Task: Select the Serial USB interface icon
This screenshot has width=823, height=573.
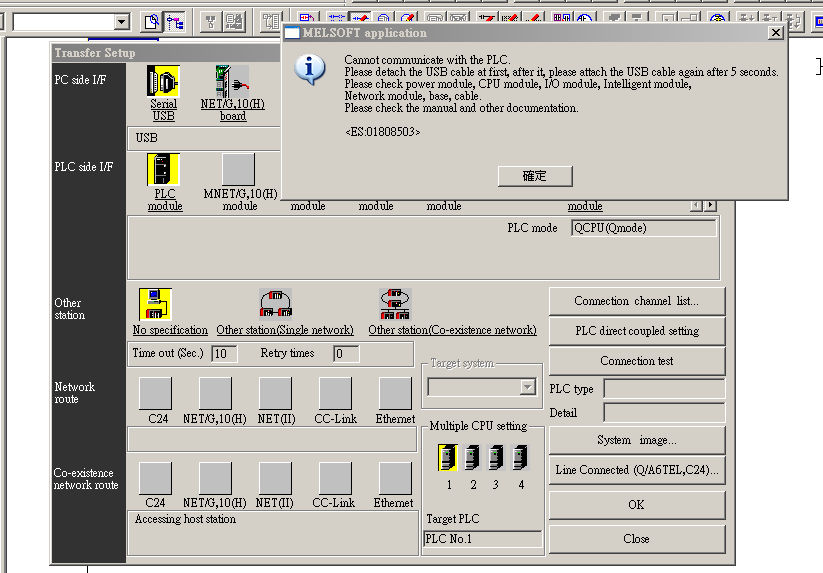Action: pos(163,81)
